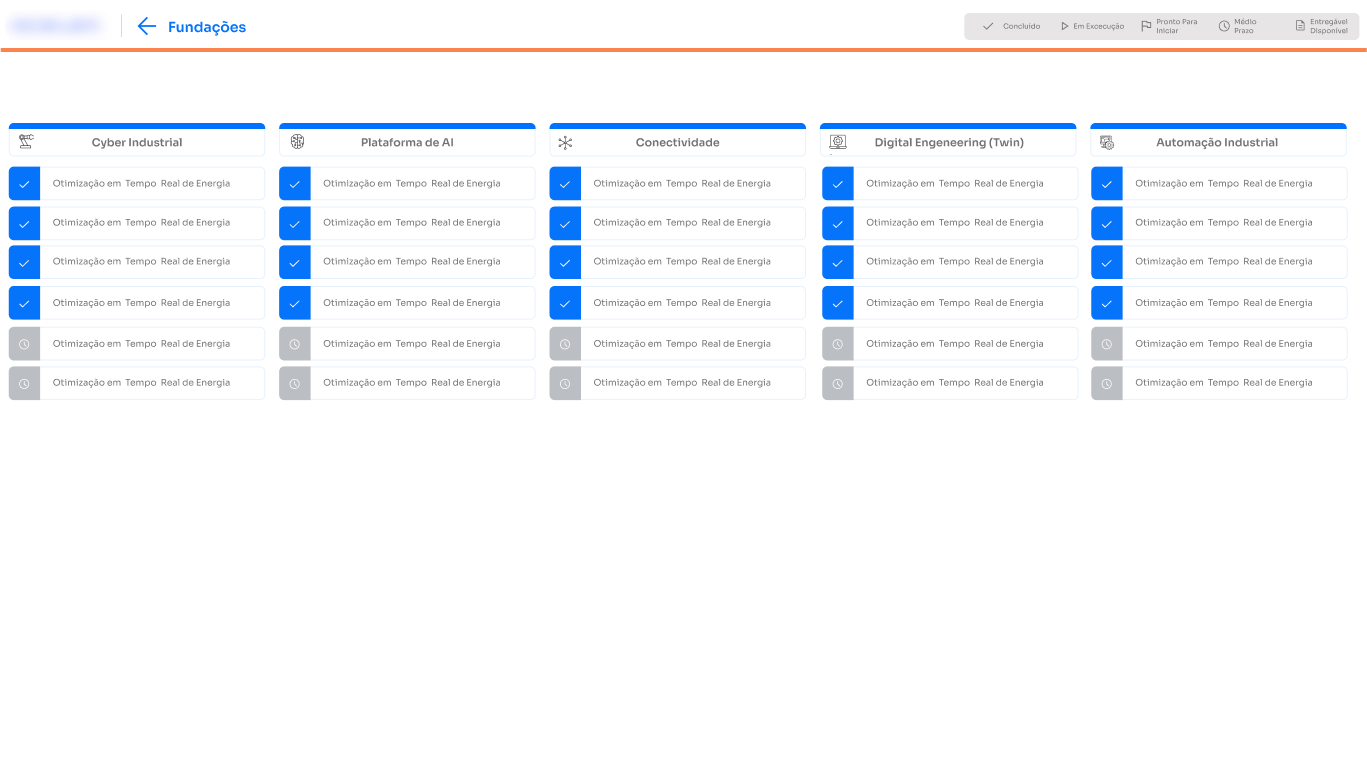Click the network icon next to Conectividade
The width and height of the screenshot is (1367, 768).
(x=566, y=141)
